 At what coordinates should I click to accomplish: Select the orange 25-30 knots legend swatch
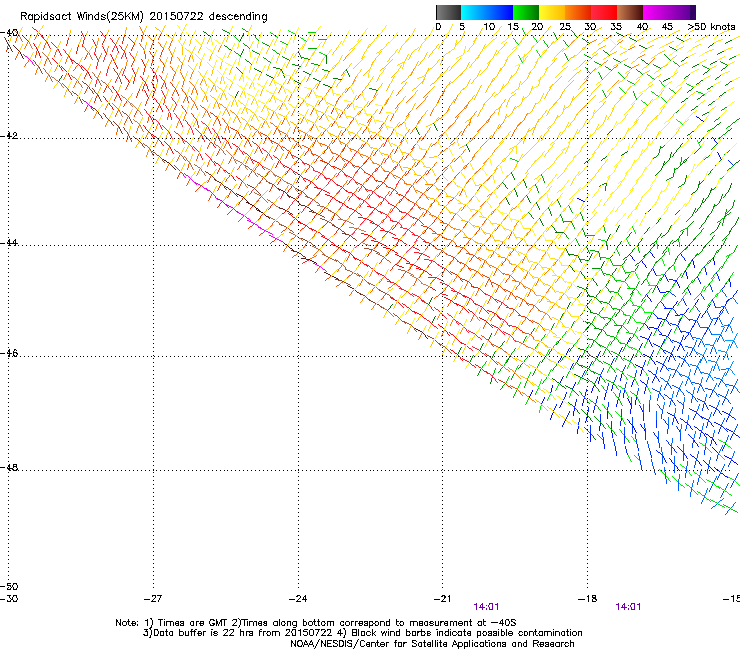pyautogui.click(x=578, y=12)
